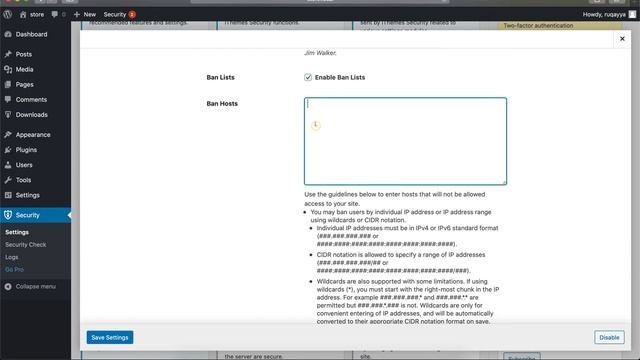Open the Pages menu item

pos(24,84)
